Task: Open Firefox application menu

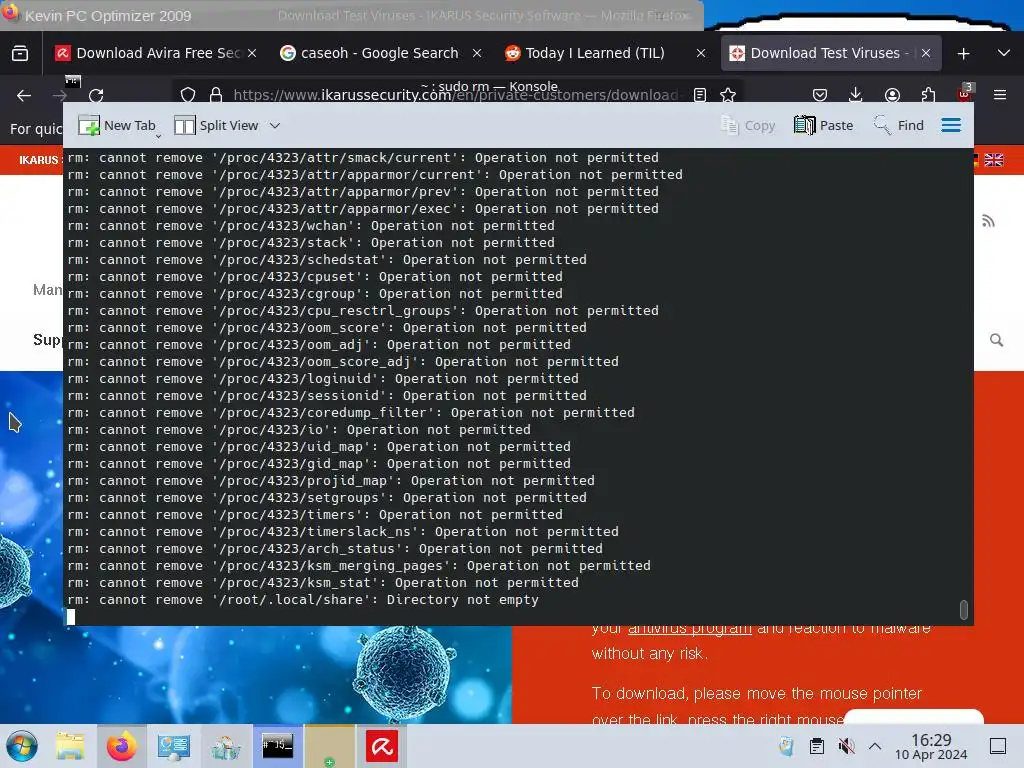Action: [x=1000, y=95]
